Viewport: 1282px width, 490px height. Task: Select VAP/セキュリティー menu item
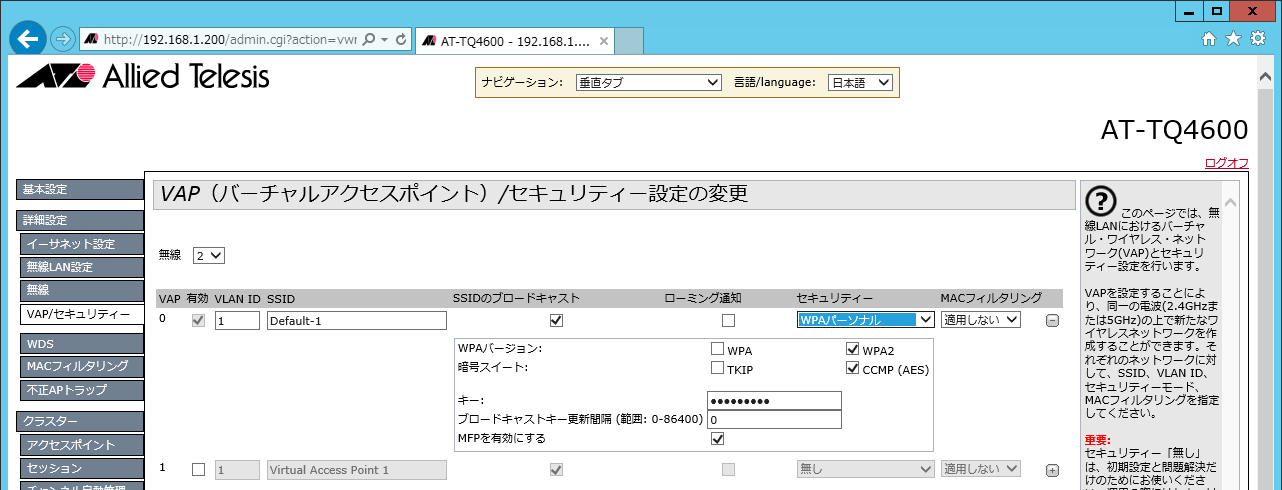[x=82, y=315]
